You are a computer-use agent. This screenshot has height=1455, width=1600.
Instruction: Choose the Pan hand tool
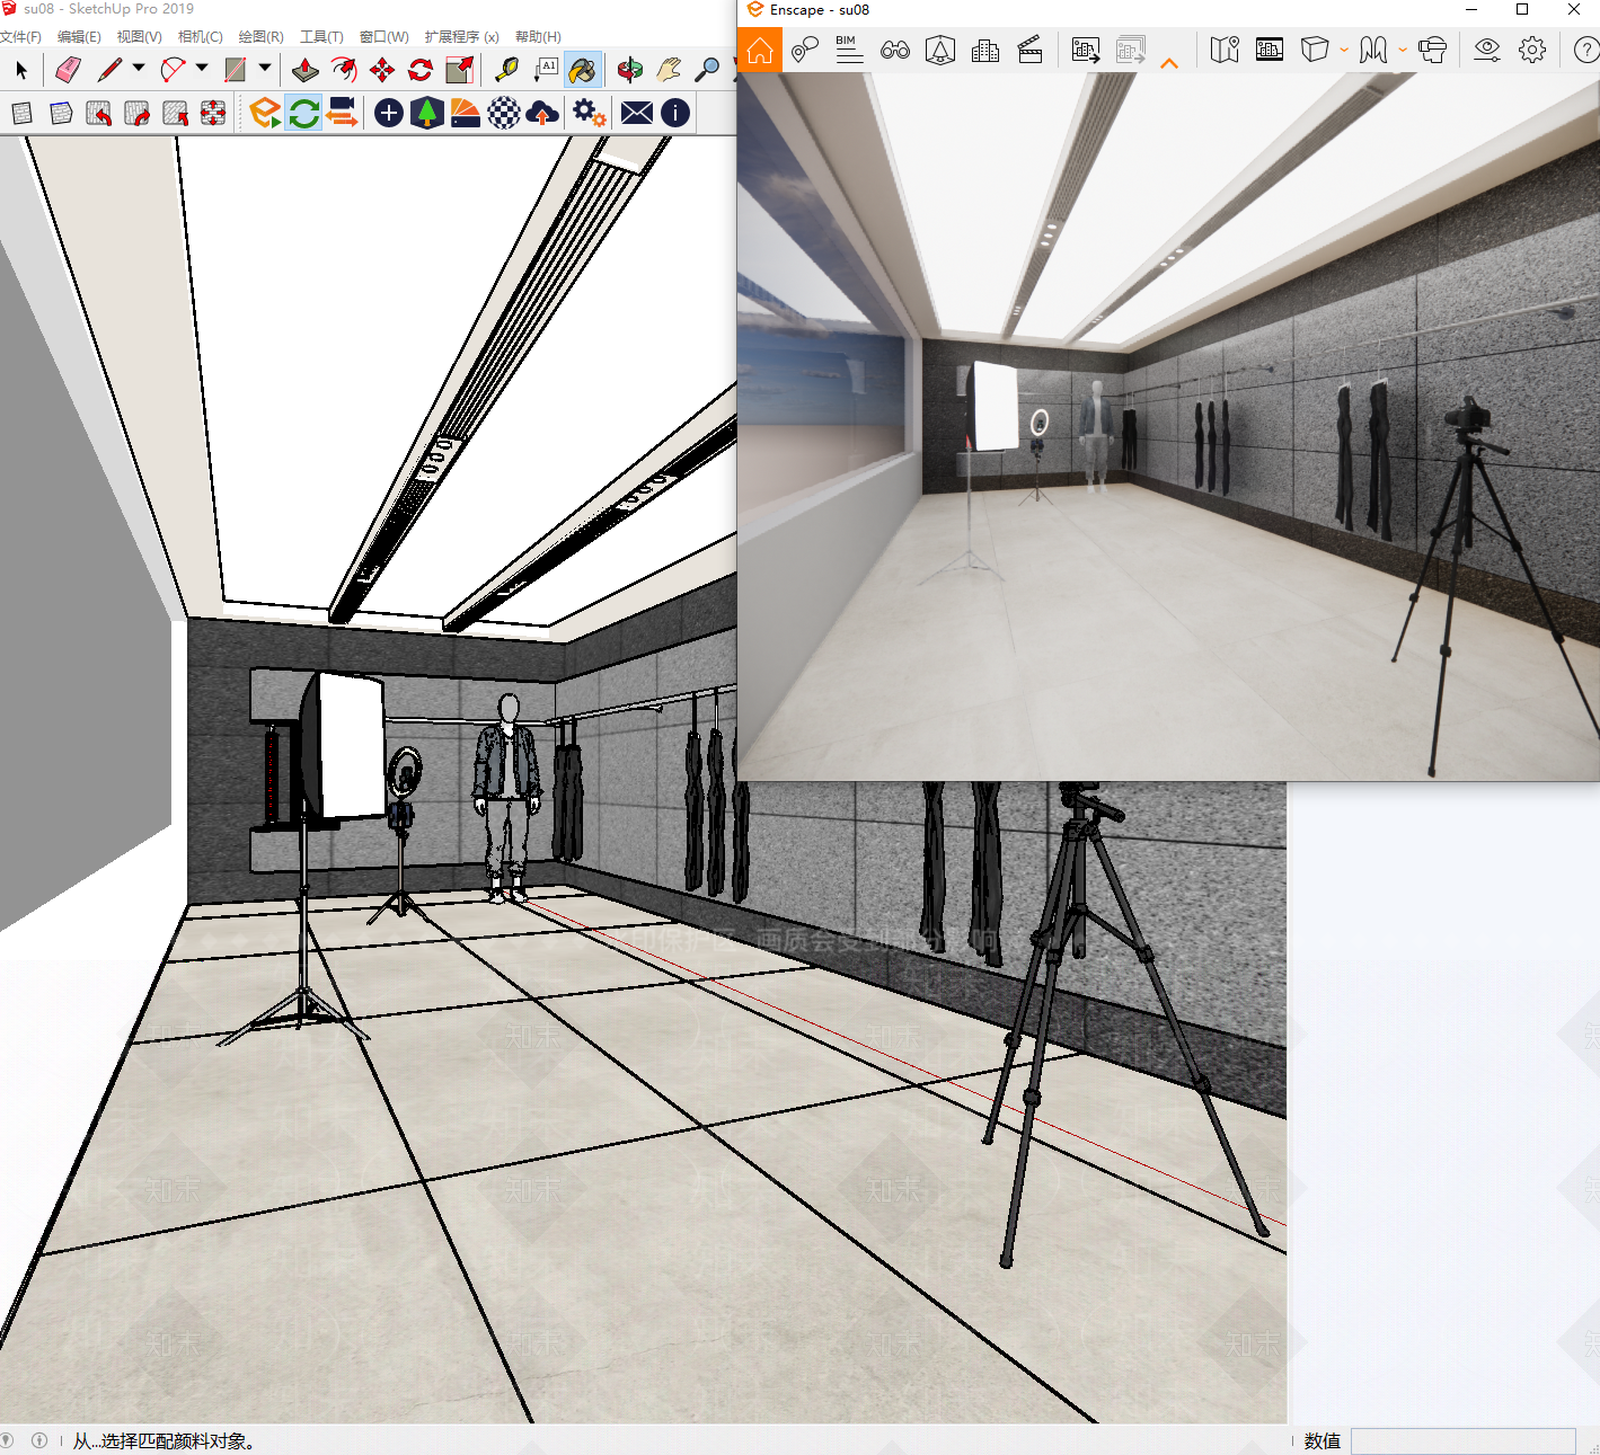[668, 70]
